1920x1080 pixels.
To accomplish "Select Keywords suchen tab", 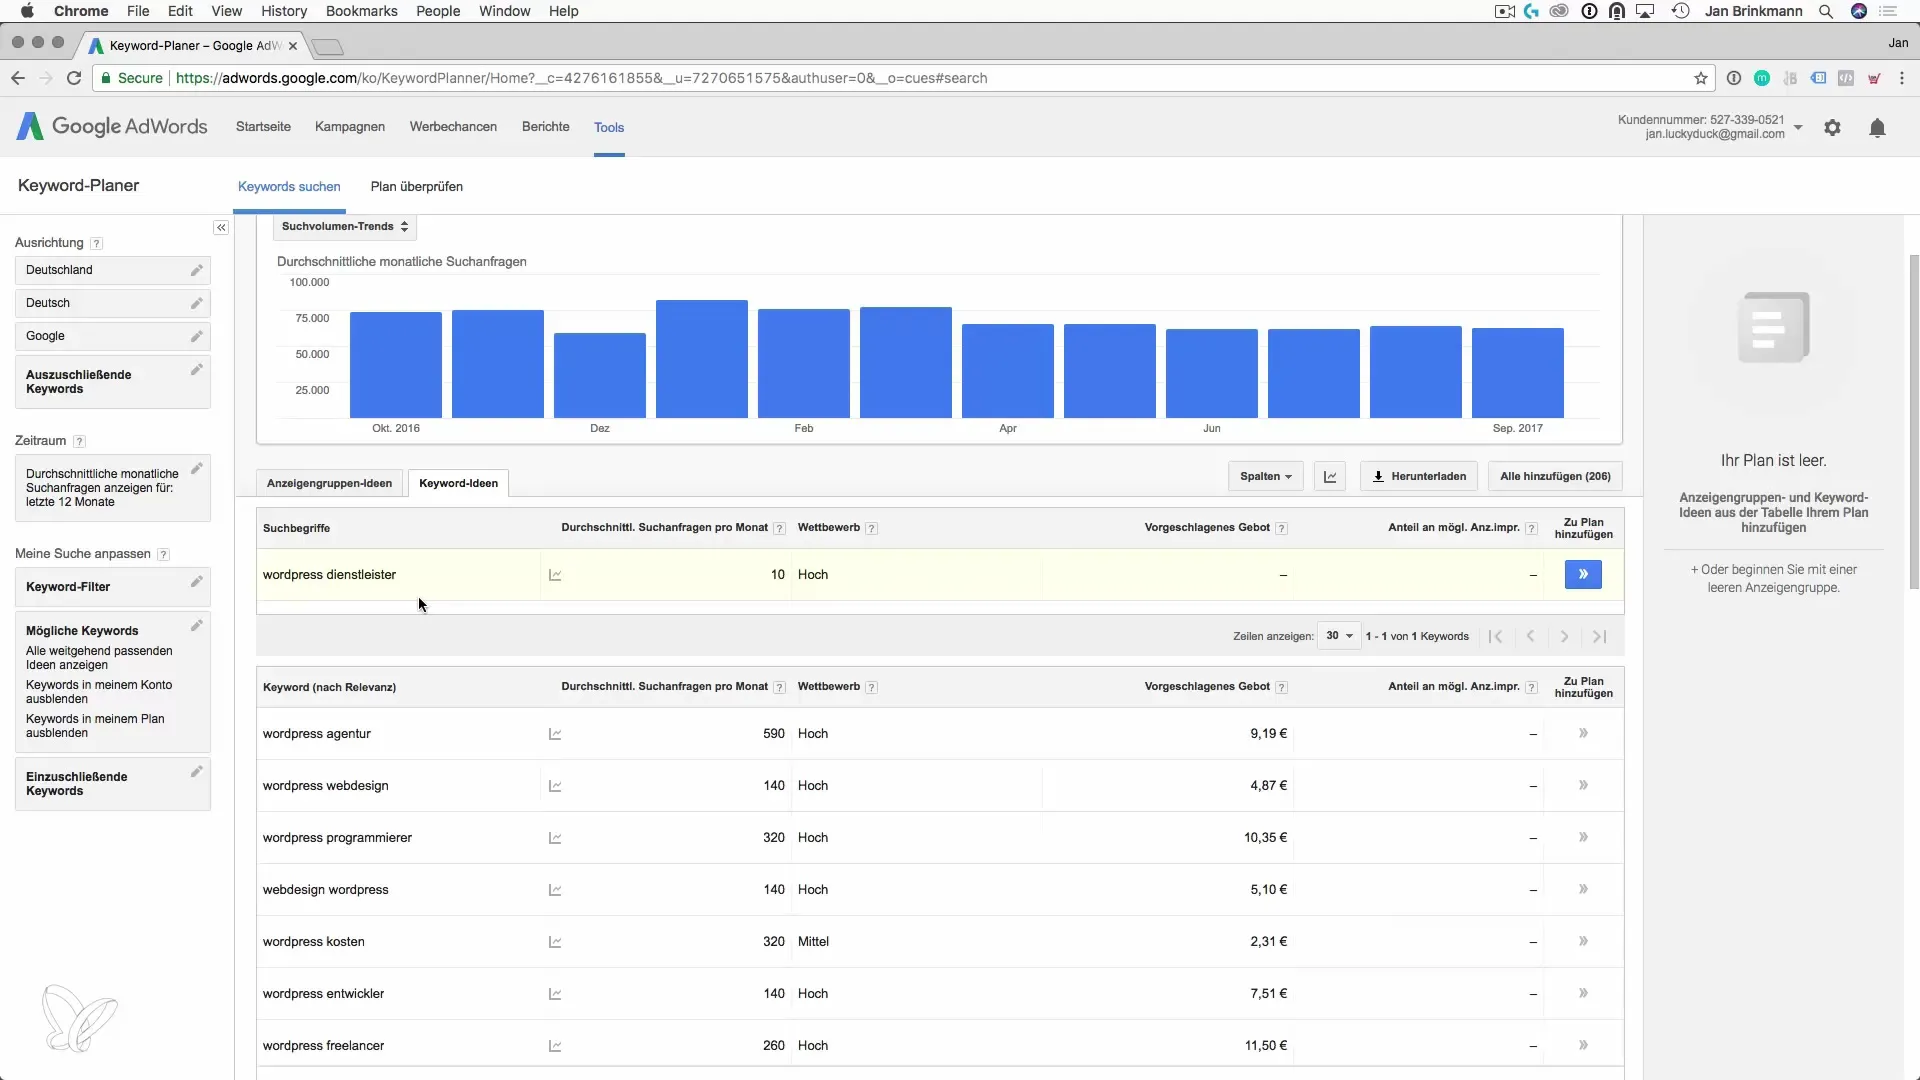I will click(x=289, y=187).
